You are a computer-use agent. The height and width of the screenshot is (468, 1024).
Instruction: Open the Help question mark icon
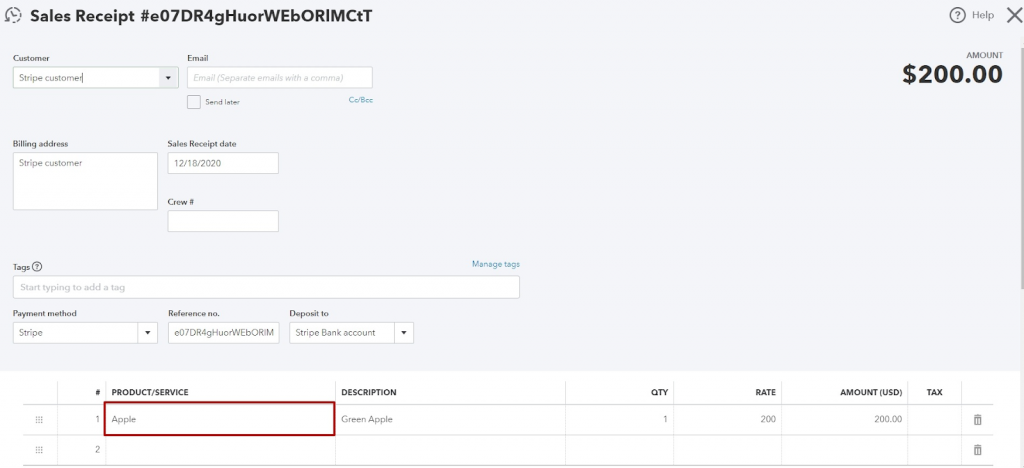pyautogui.click(x=957, y=15)
